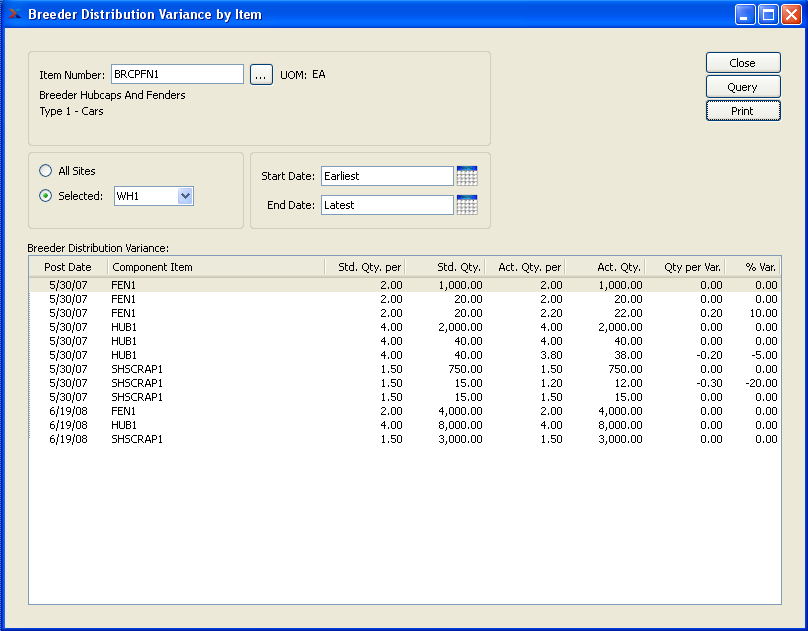Viewport: 808px width, 631px height.
Task: Select the SHSCRAP1 row with -20.00 variance
Action: tap(400, 383)
